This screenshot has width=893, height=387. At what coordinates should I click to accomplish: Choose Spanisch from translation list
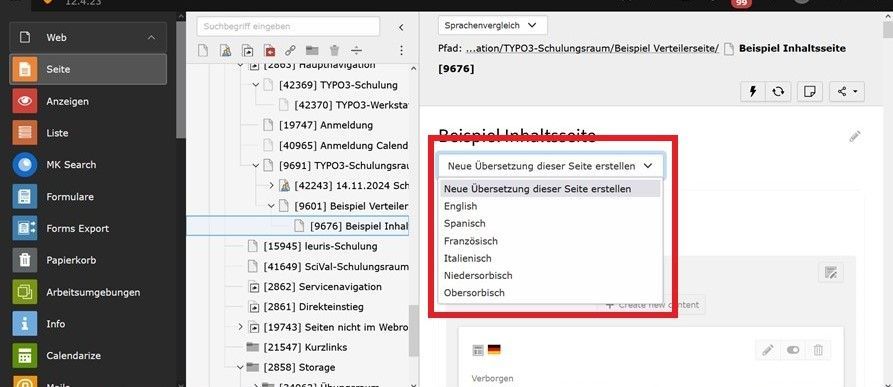(x=551, y=224)
